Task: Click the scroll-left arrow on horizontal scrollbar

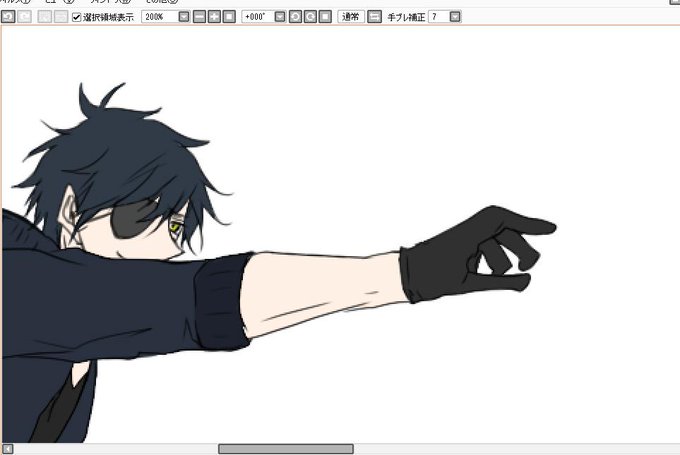Action: (x=7, y=449)
